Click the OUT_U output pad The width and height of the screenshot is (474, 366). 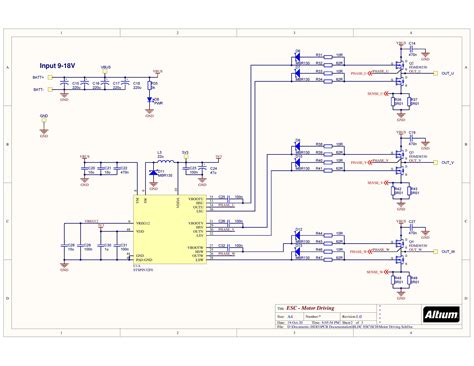(435, 73)
